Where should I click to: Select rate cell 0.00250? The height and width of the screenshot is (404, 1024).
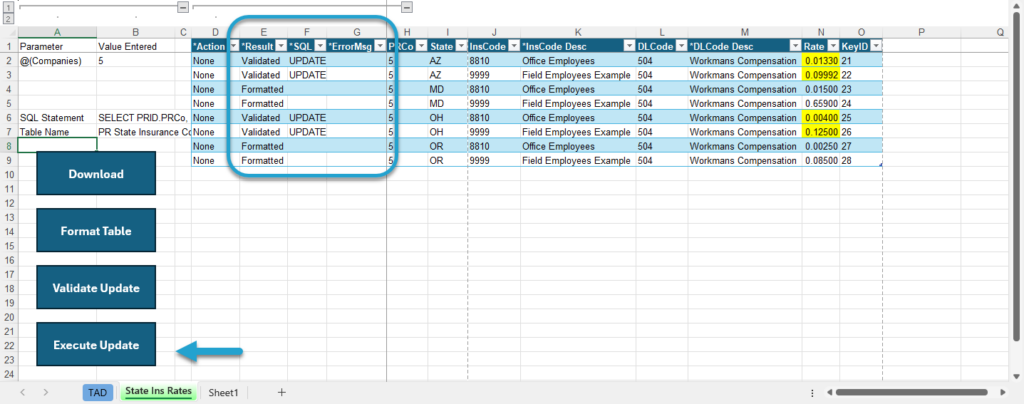pyautogui.click(x=821, y=146)
